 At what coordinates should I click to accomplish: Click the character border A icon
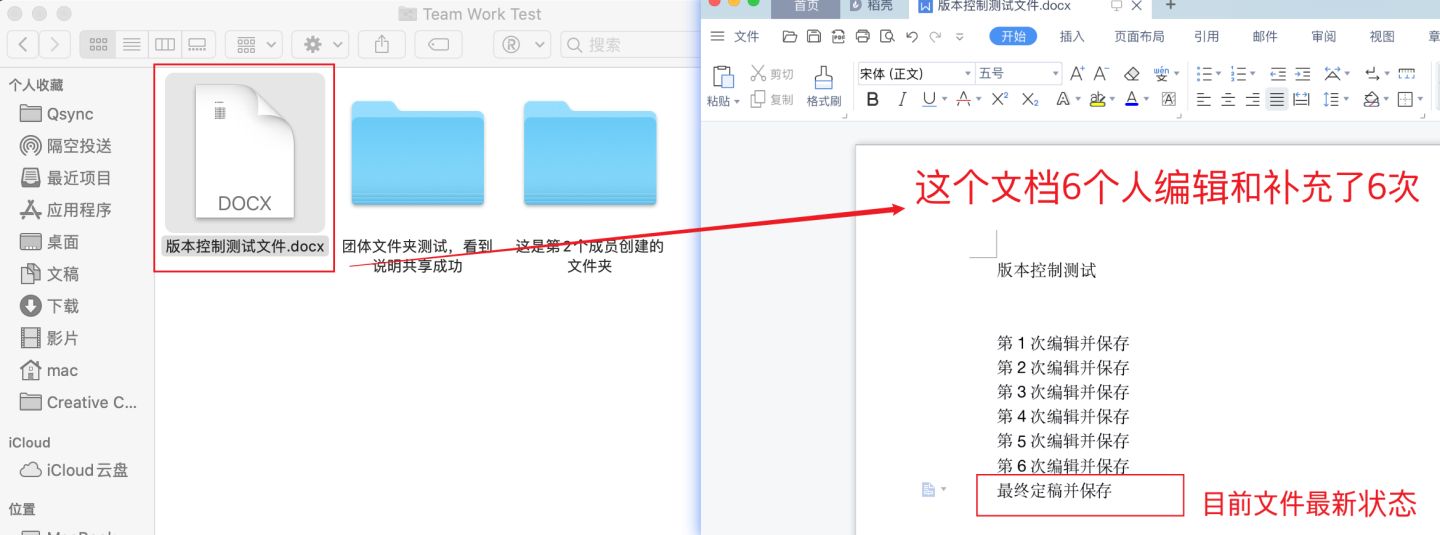pos(1168,99)
